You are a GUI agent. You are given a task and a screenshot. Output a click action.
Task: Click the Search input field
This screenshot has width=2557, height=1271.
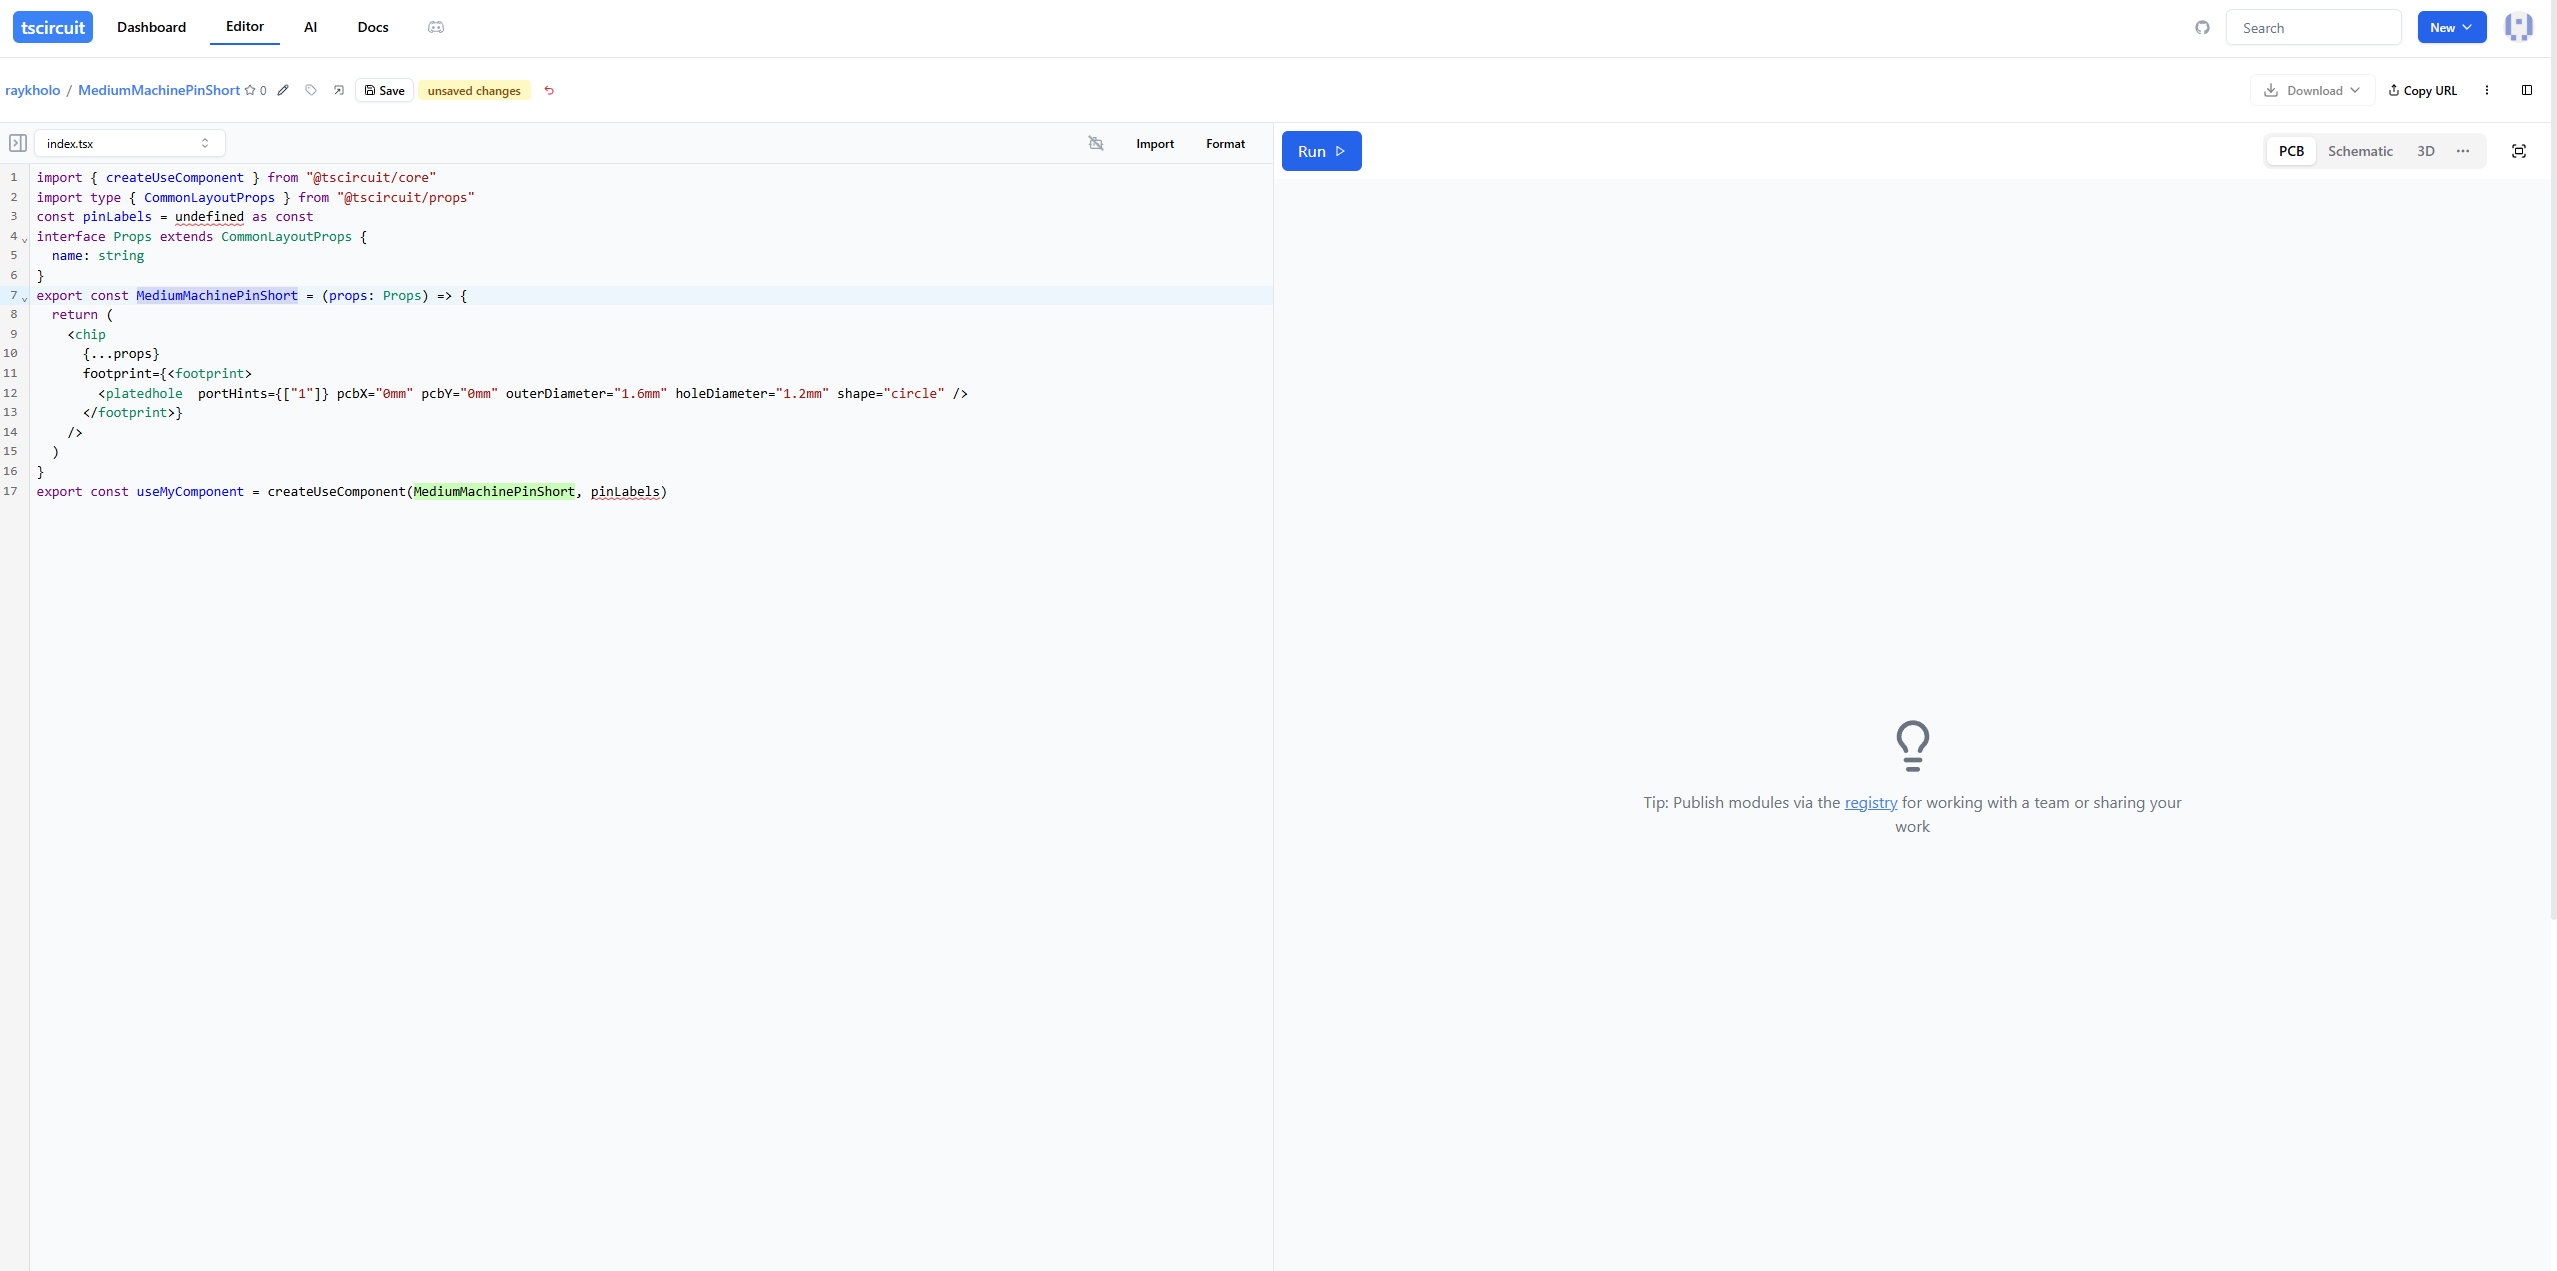point(2313,28)
